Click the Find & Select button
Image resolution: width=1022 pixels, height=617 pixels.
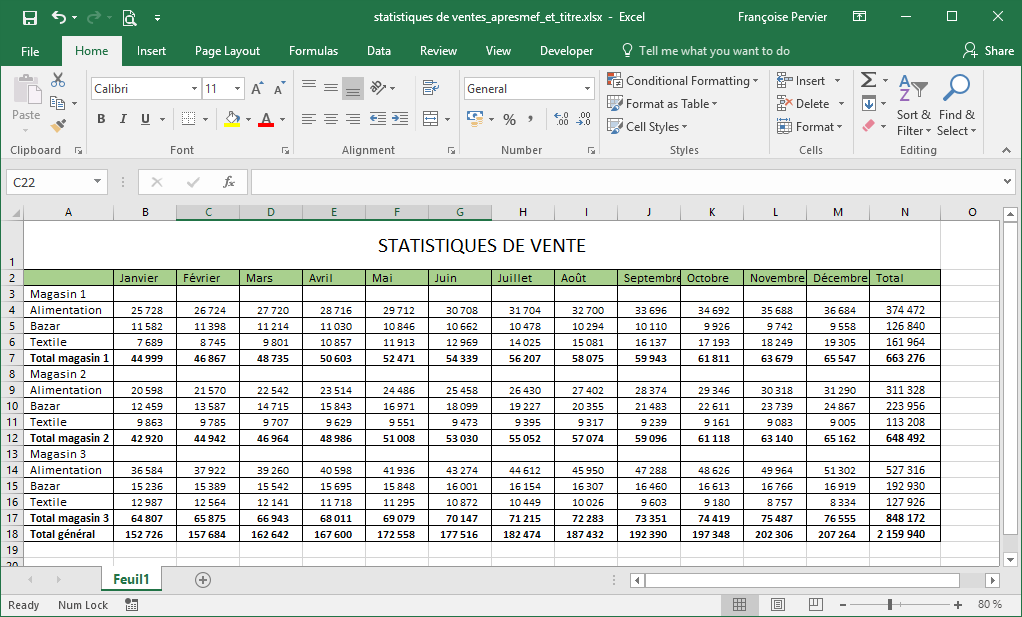tap(956, 105)
